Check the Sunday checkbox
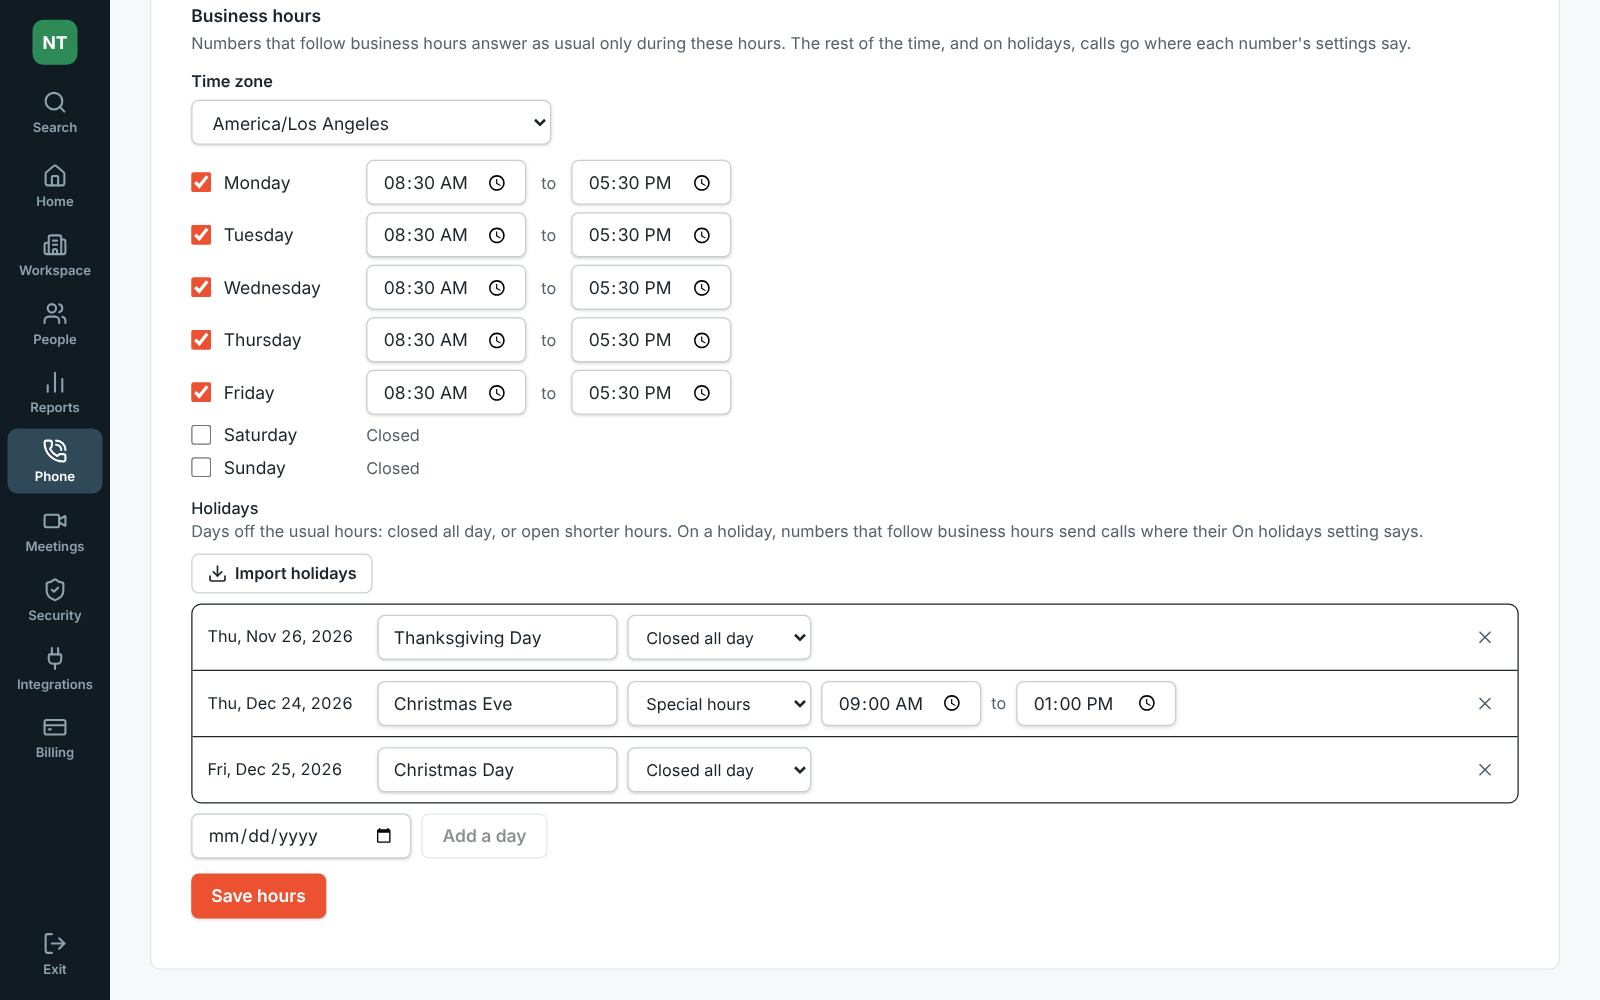This screenshot has height=1000, width=1600. [x=201, y=467]
